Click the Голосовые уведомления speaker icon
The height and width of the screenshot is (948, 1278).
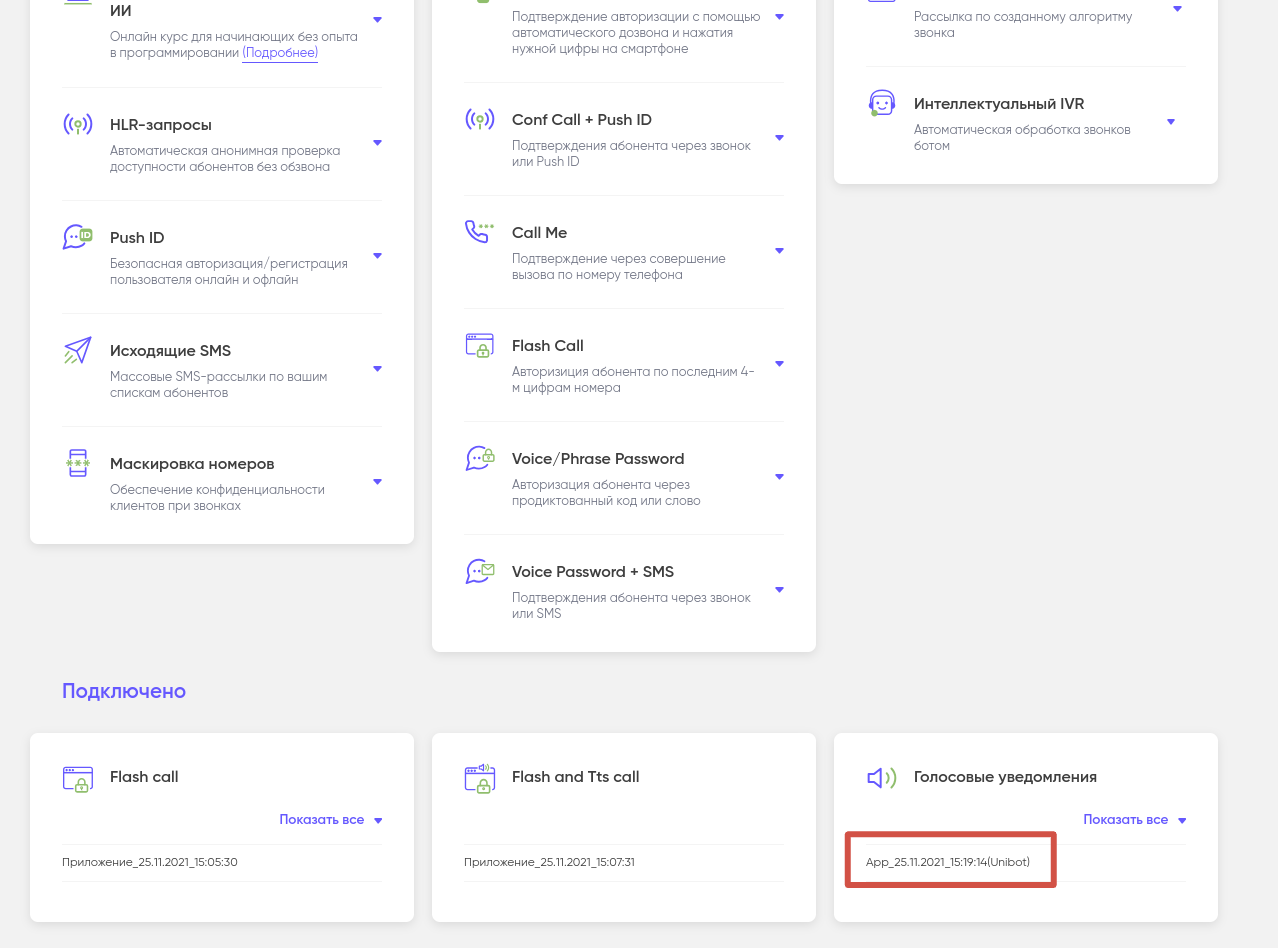tap(881, 778)
